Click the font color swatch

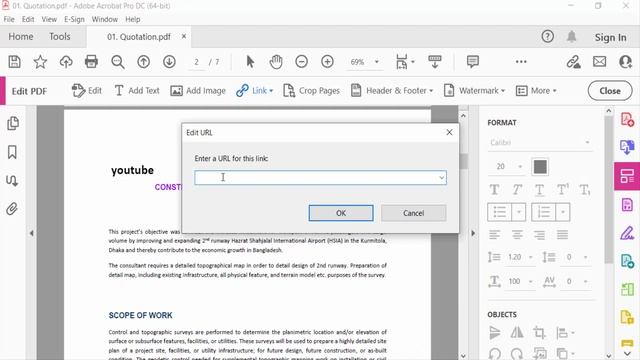540,167
